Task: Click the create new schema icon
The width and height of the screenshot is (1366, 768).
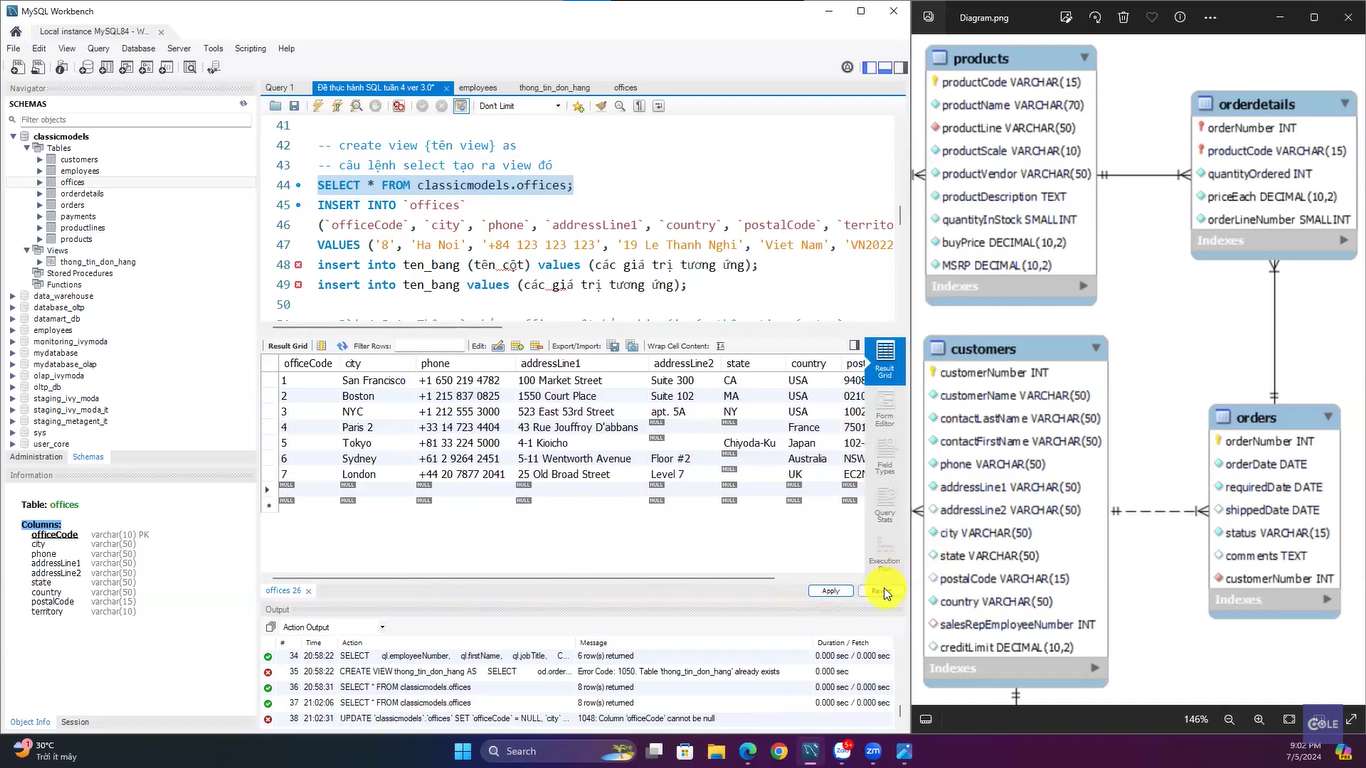Action: [86, 68]
